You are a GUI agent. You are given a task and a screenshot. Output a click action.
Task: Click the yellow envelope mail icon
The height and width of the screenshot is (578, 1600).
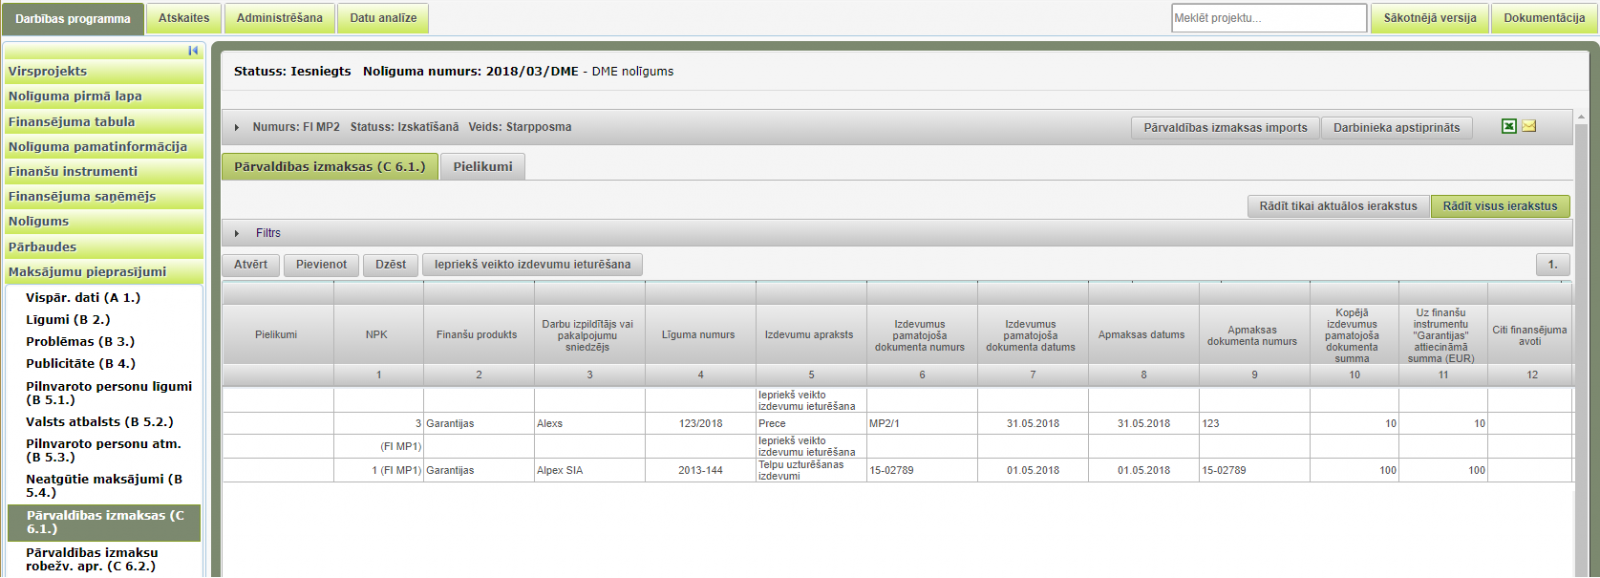click(1529, 126)
